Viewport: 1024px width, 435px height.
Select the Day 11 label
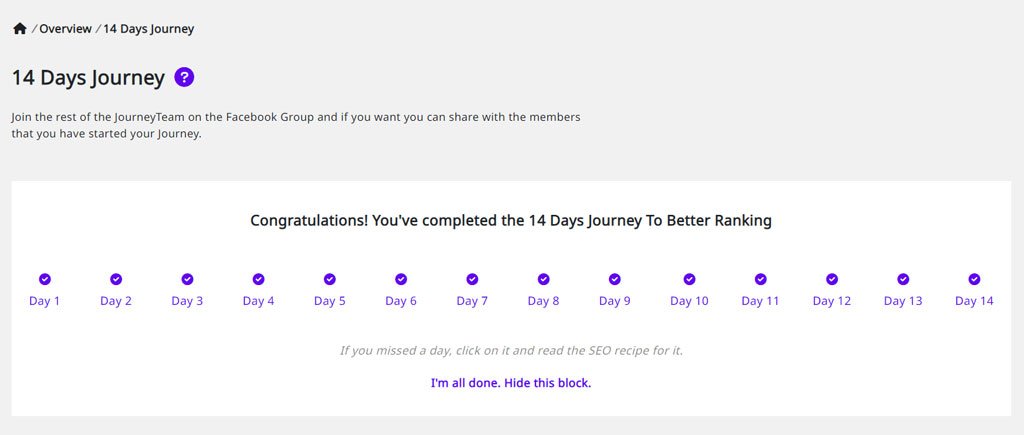click(760, 301)
